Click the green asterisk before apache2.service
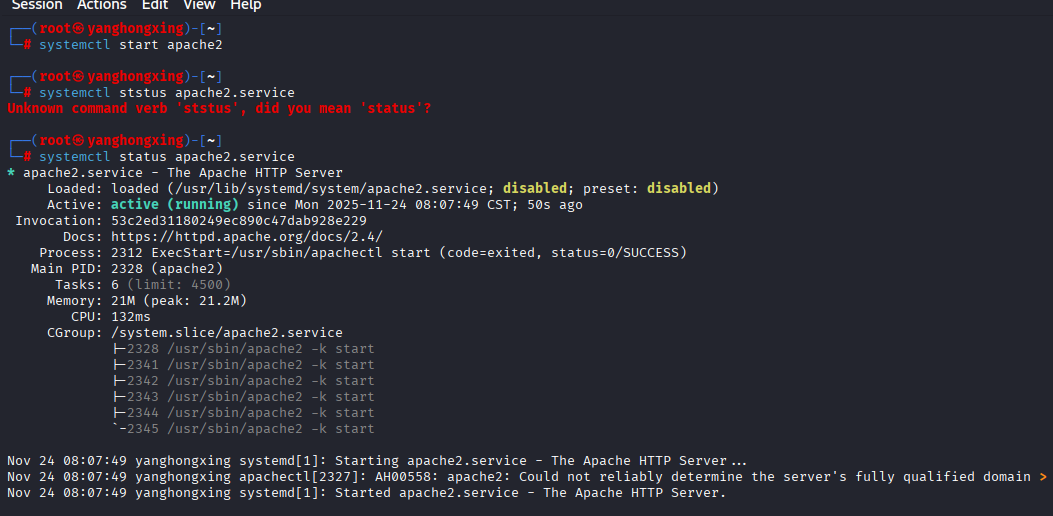The height and width of the screenshot is (516, 1053). point(11,173)
